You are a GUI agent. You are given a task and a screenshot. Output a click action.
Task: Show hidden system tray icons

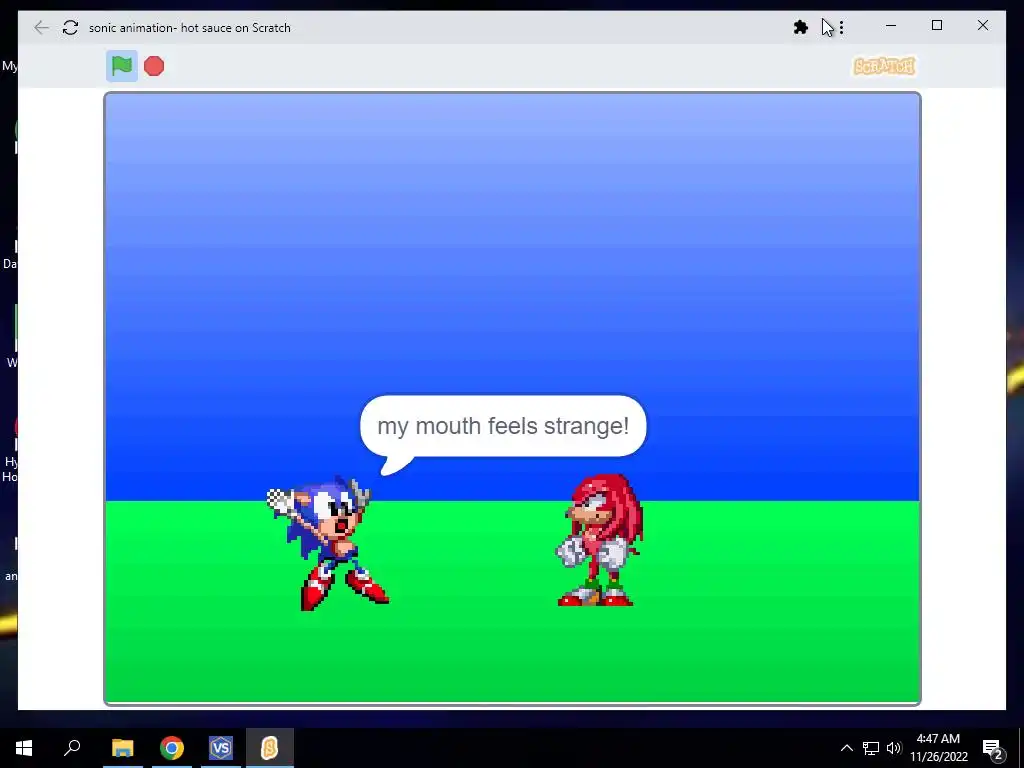[x=846, y=748]
